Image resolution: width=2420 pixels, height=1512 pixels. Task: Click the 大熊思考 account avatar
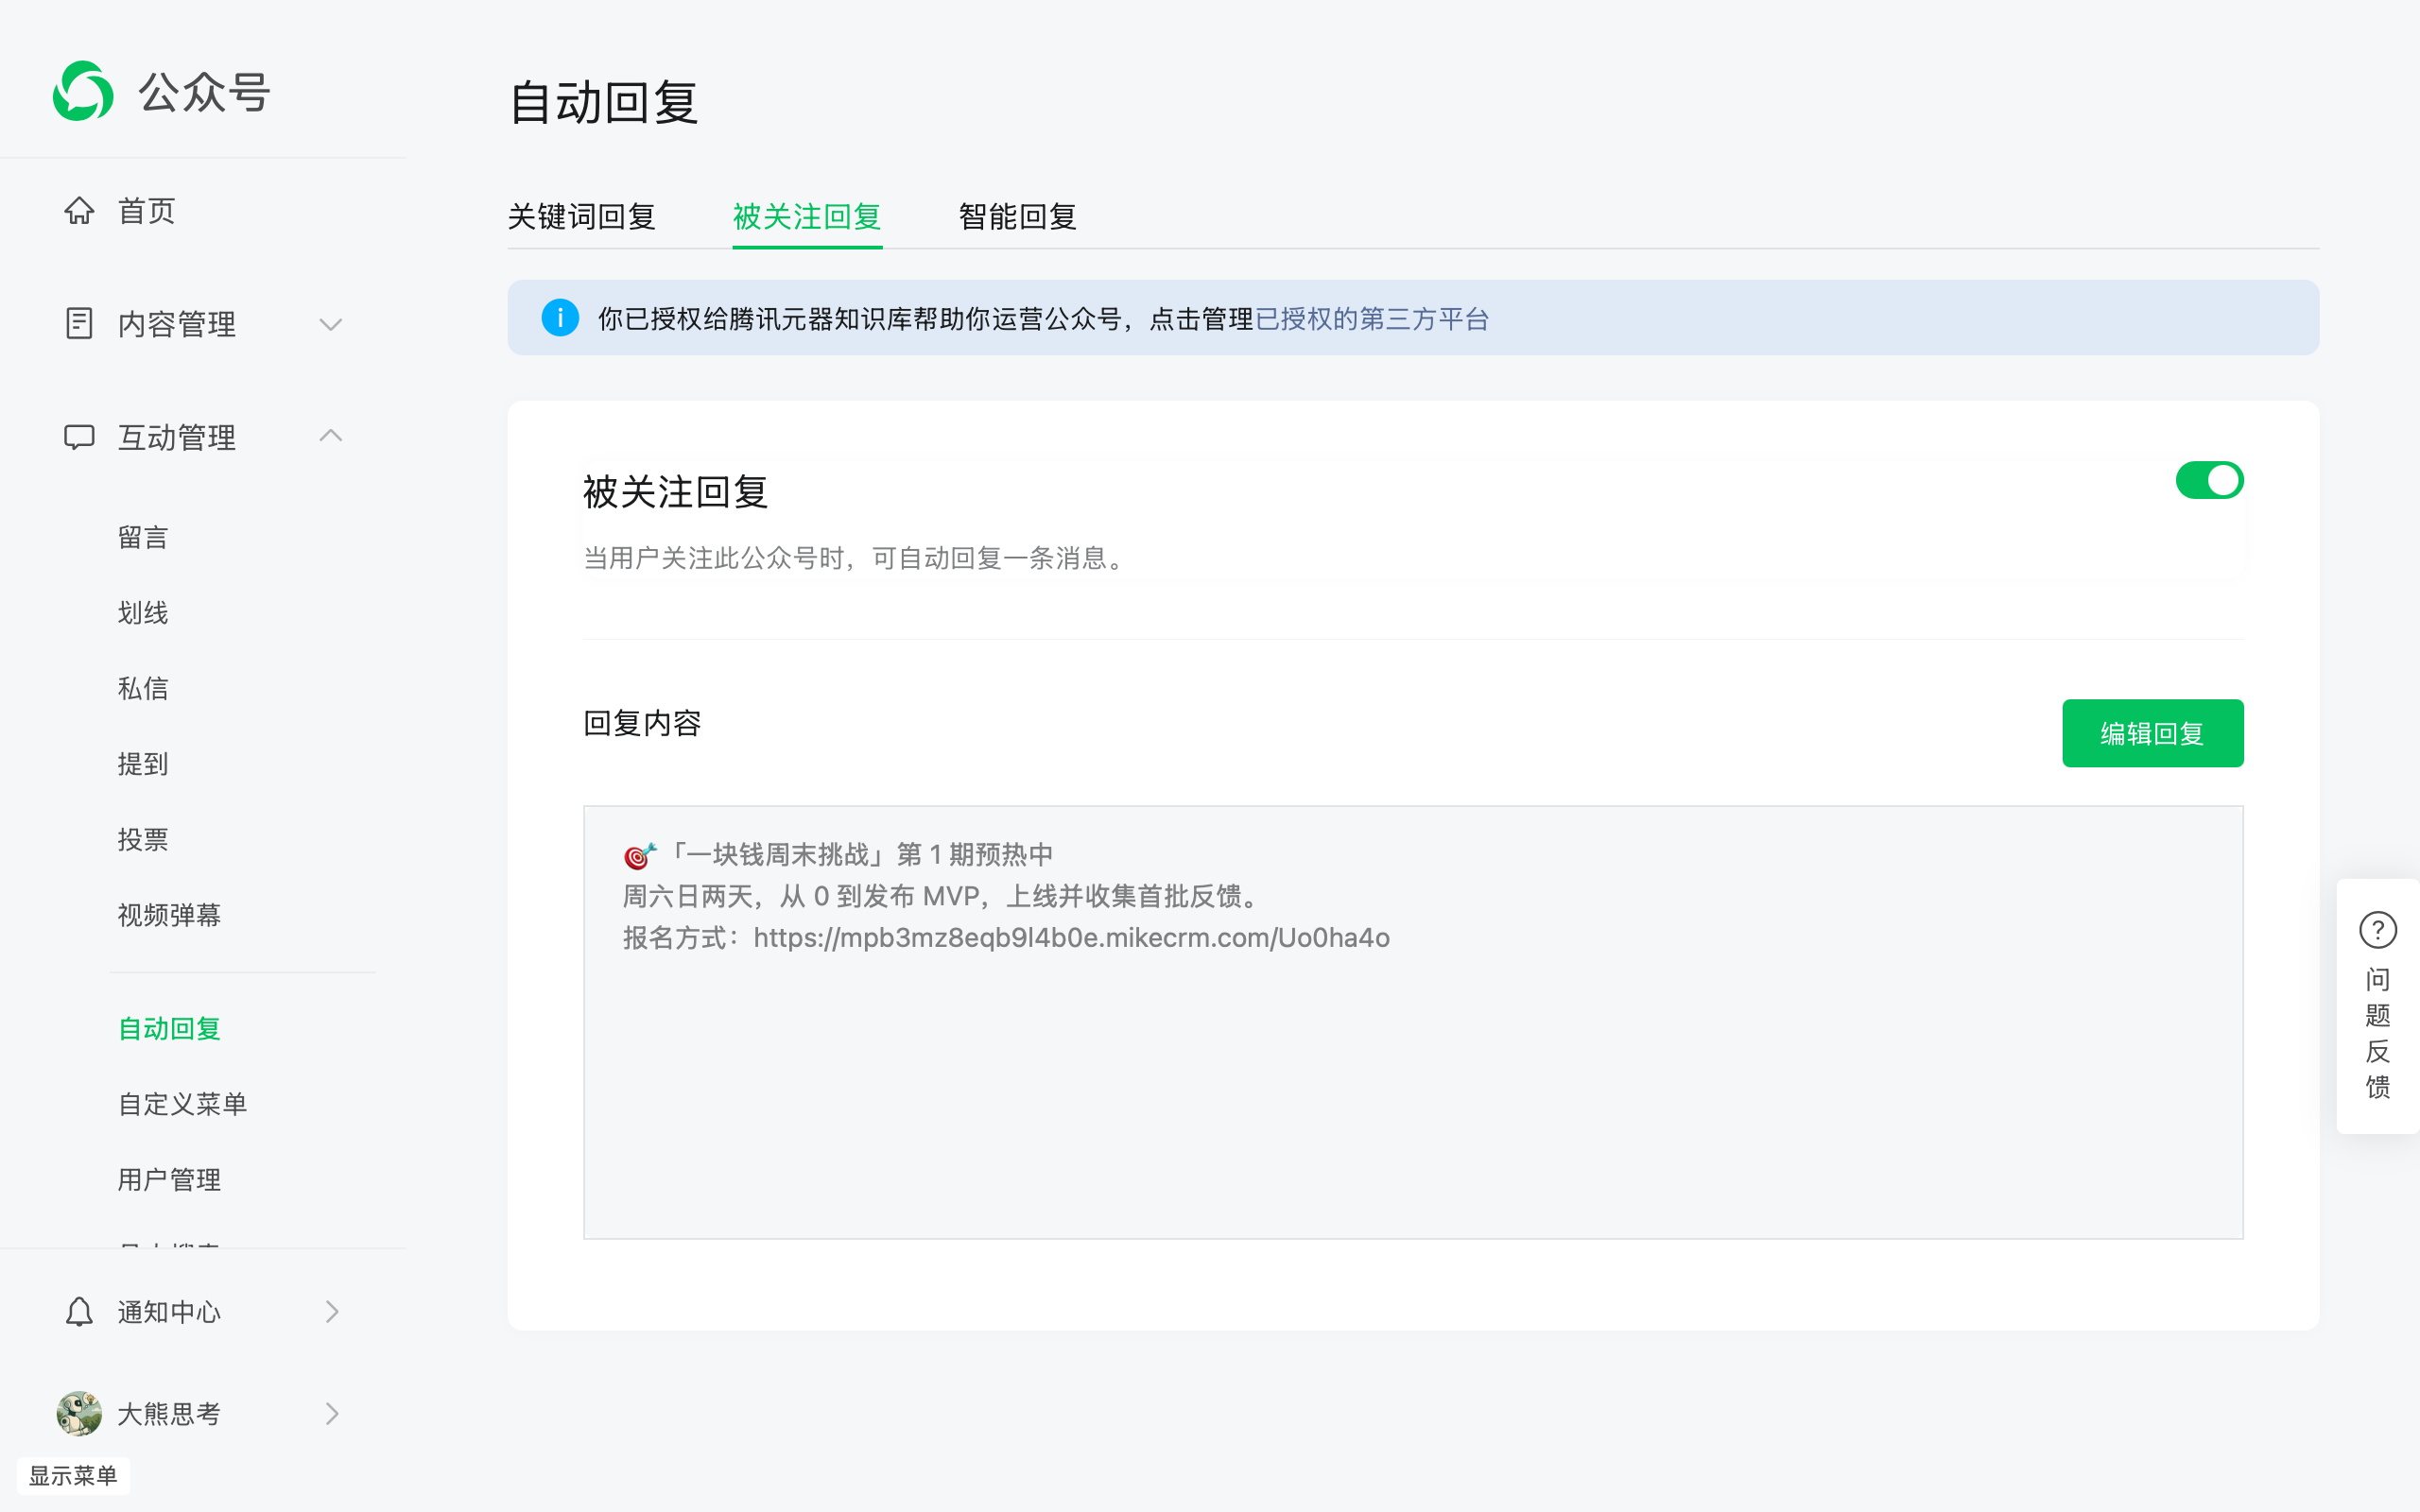coord(79,1413)
